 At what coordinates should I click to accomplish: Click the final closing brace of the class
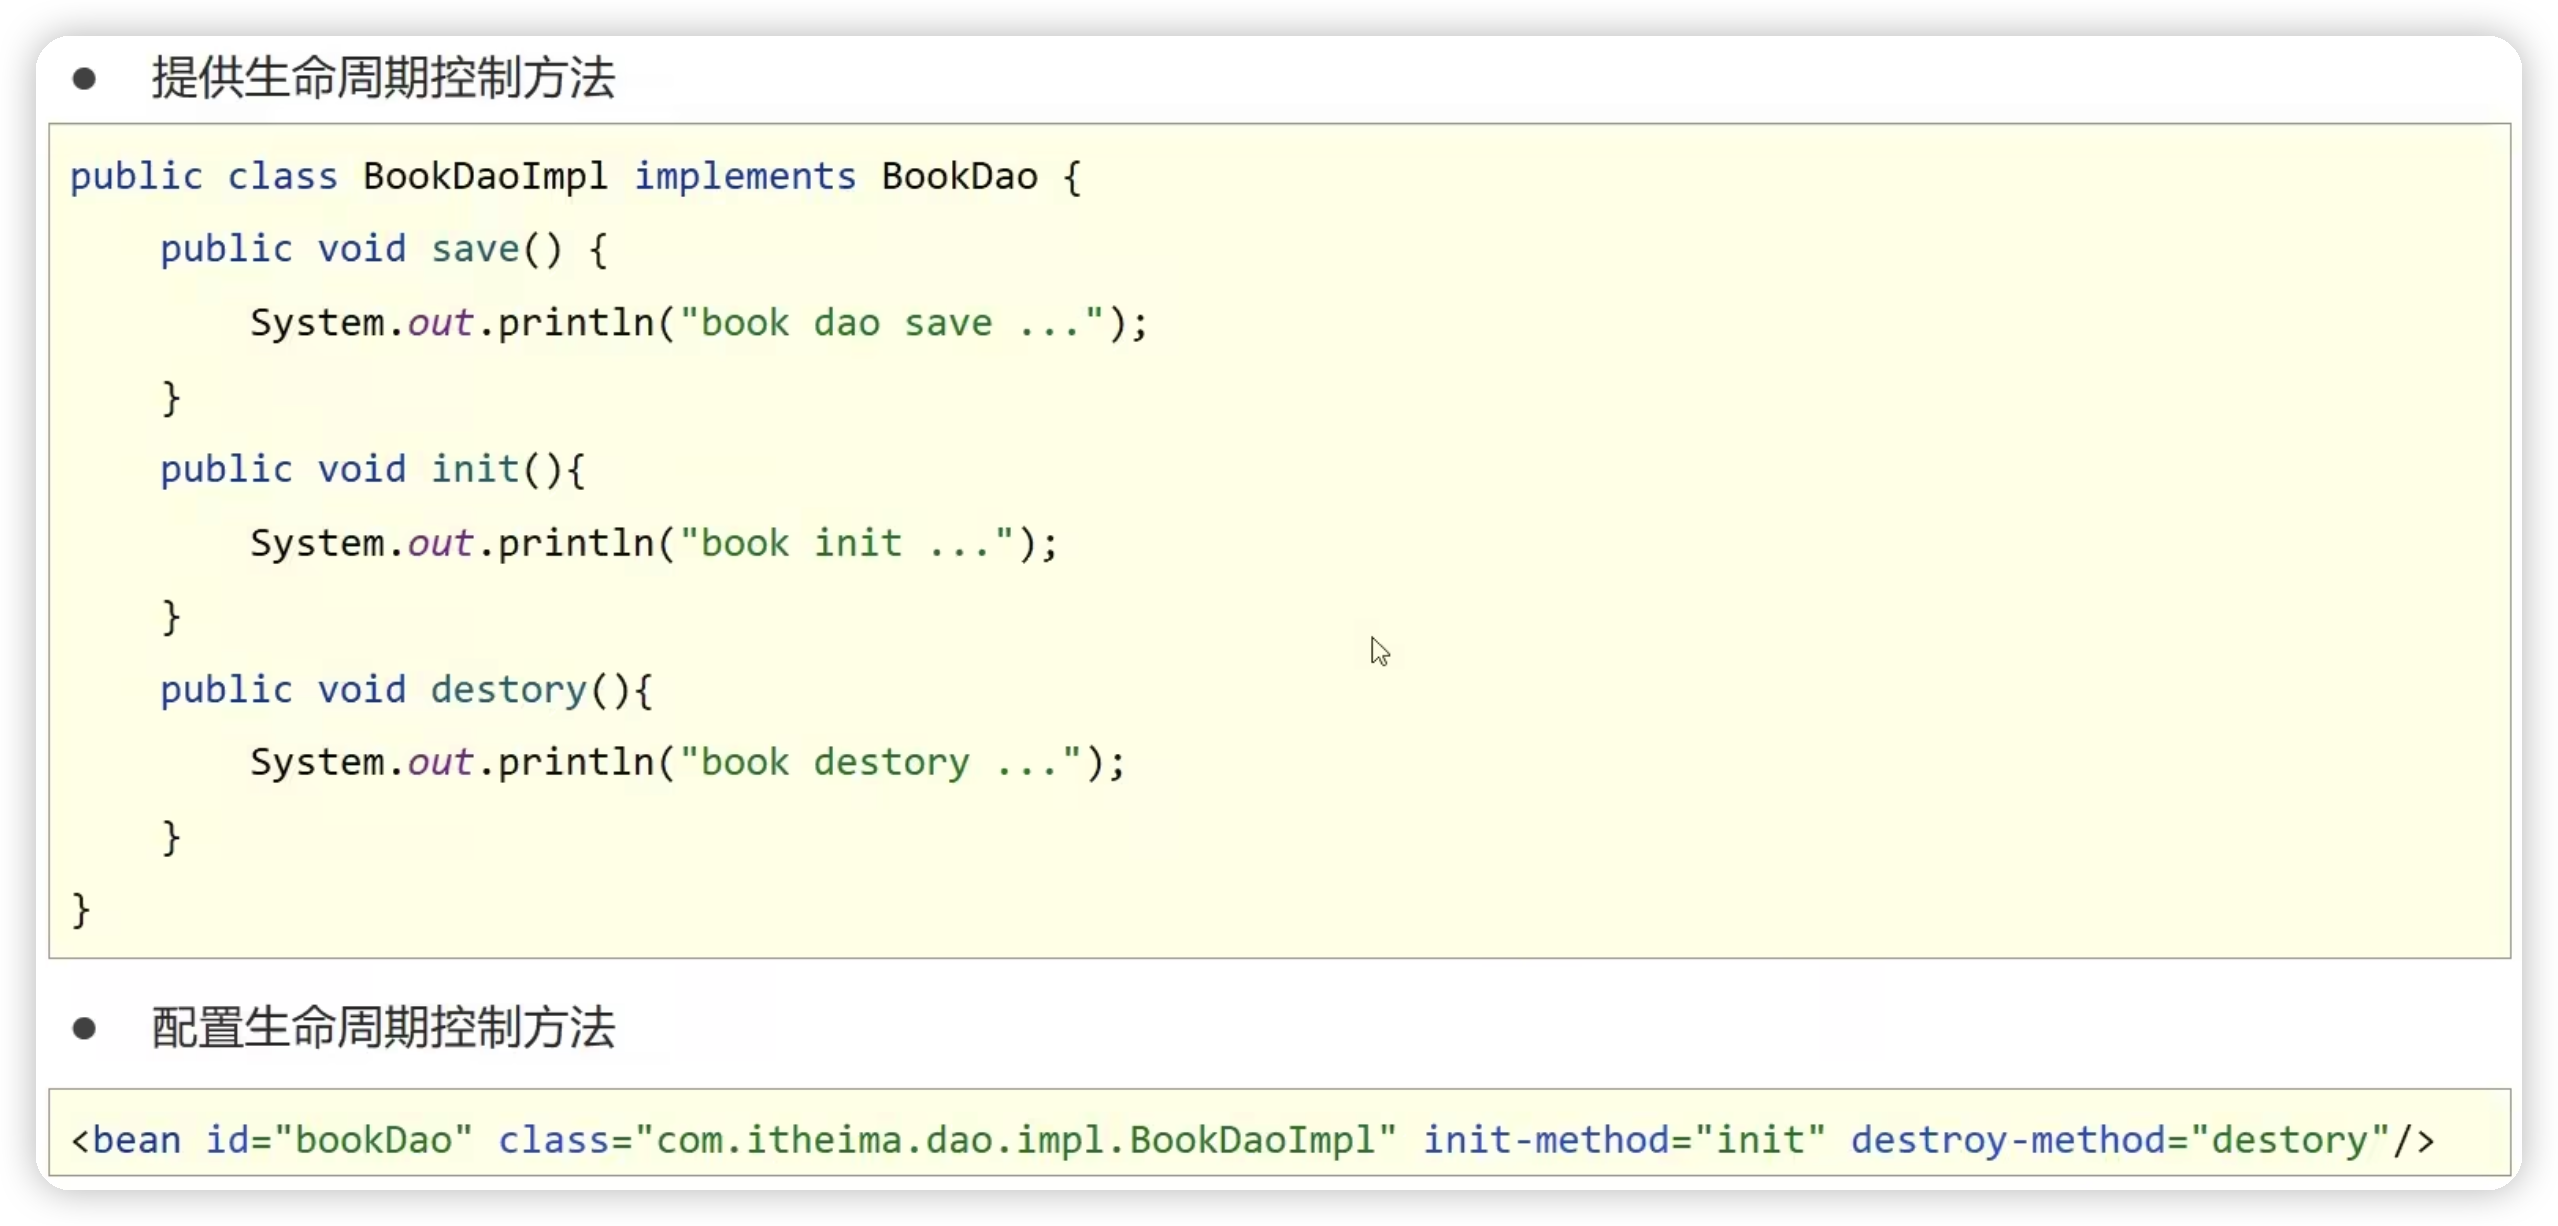pos(81,910)
